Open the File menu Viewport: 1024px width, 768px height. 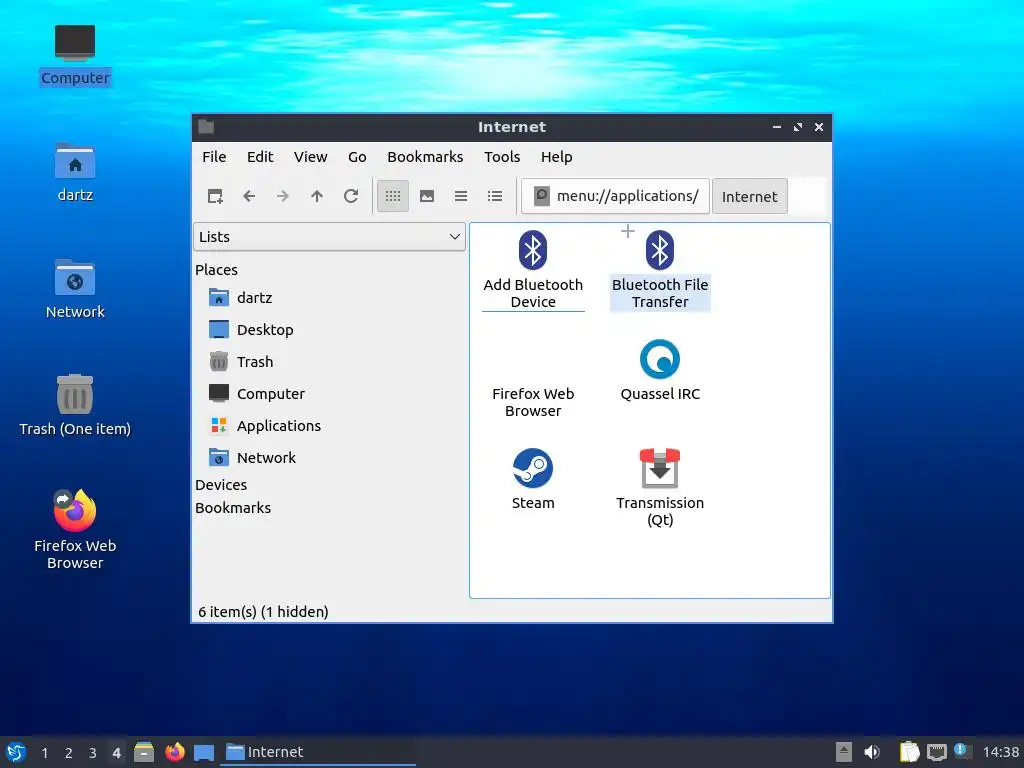(214, 157)
